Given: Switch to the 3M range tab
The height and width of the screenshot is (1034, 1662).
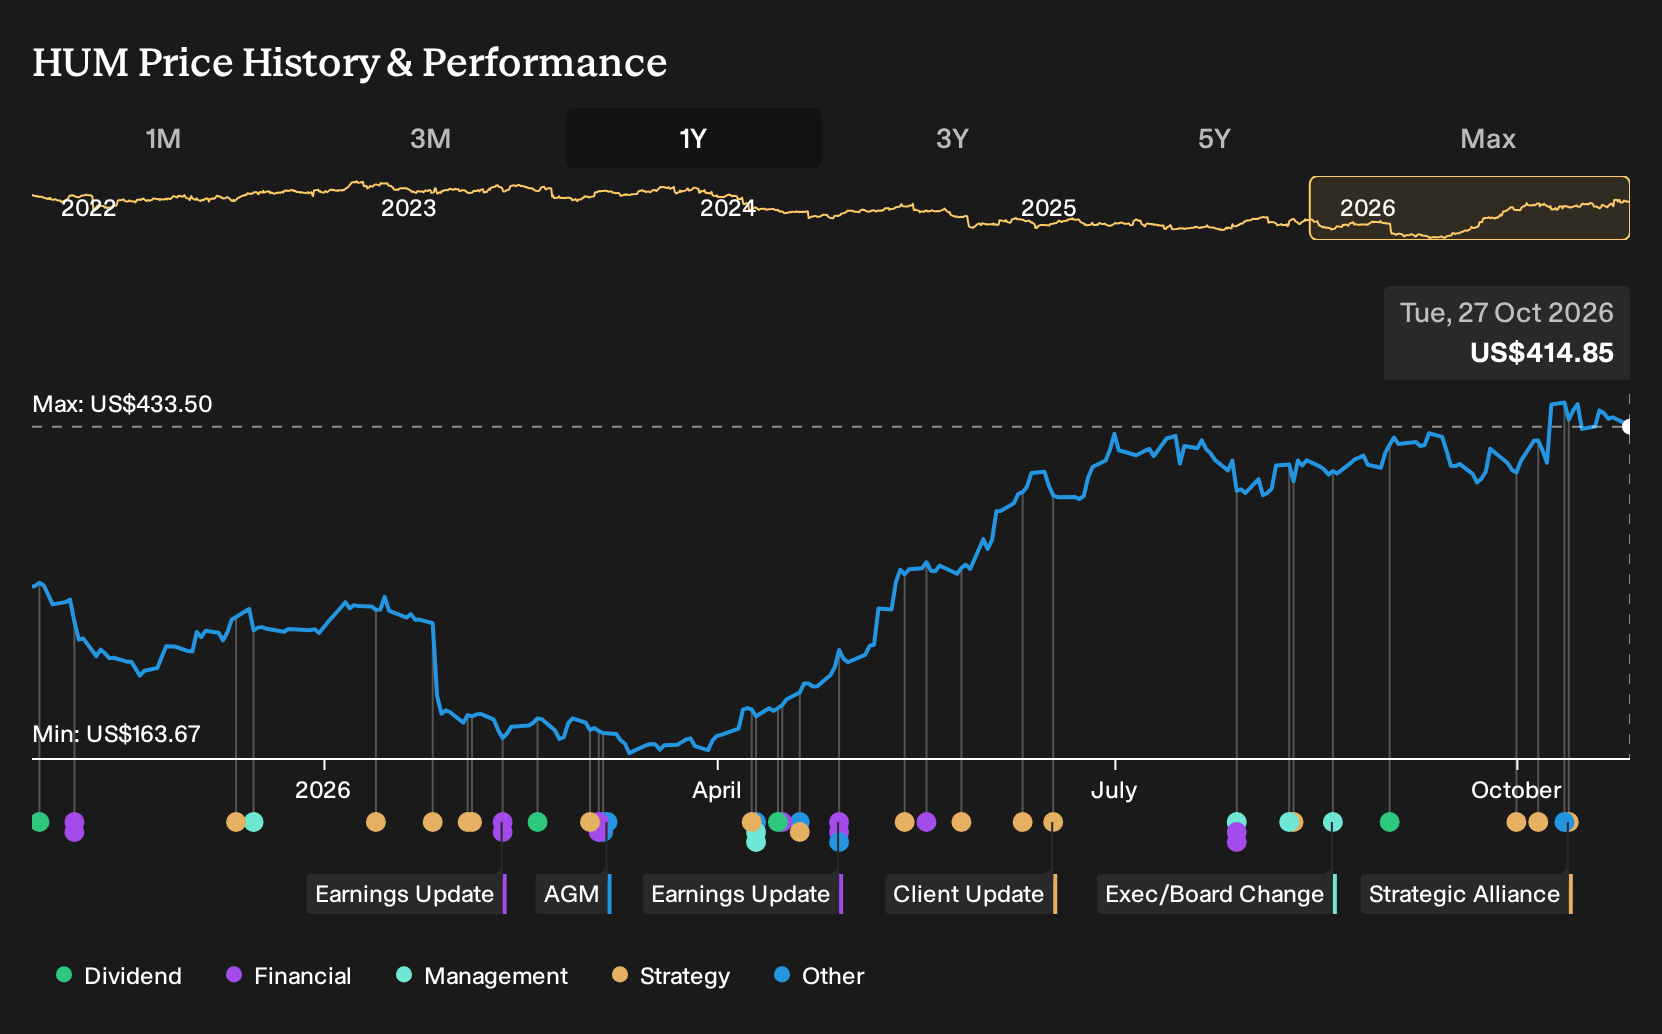Looking at the screenshot, I should [x=430, y=138].
